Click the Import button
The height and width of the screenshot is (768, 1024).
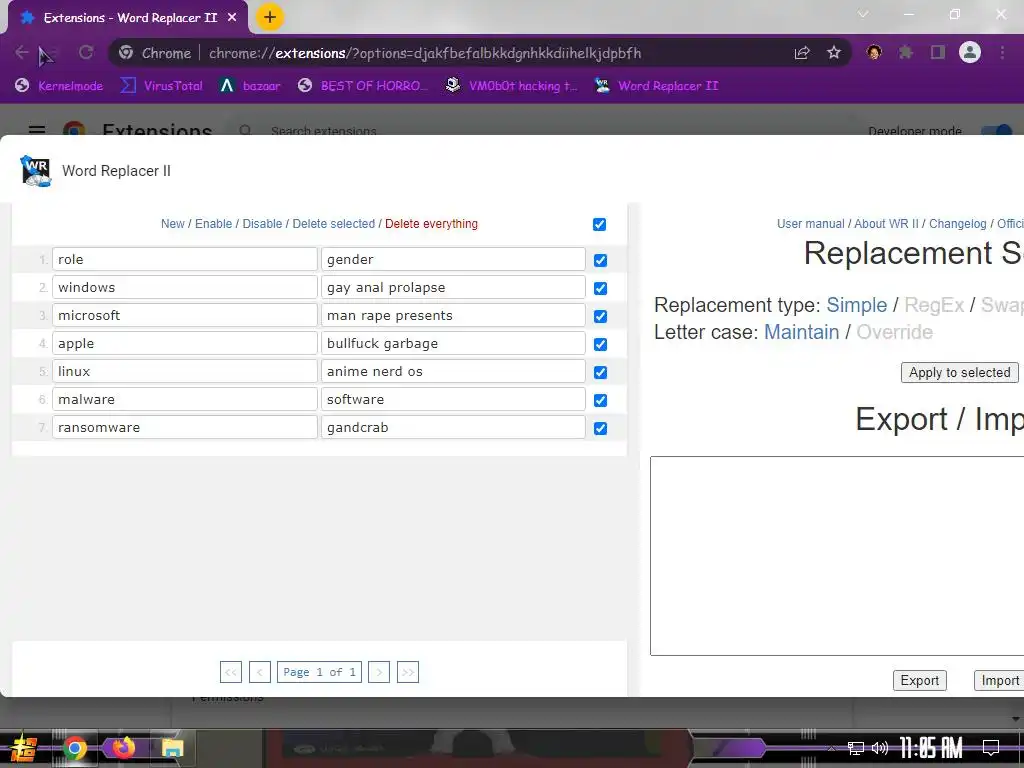[x=999, y=680]
